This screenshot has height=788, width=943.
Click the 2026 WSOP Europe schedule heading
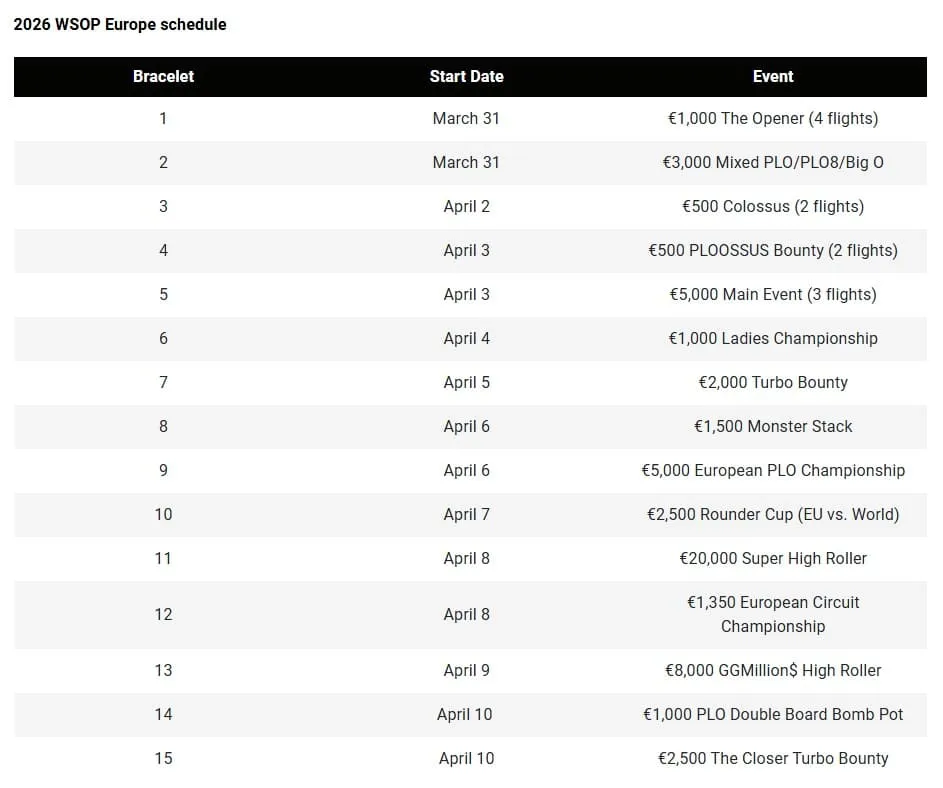120,24
